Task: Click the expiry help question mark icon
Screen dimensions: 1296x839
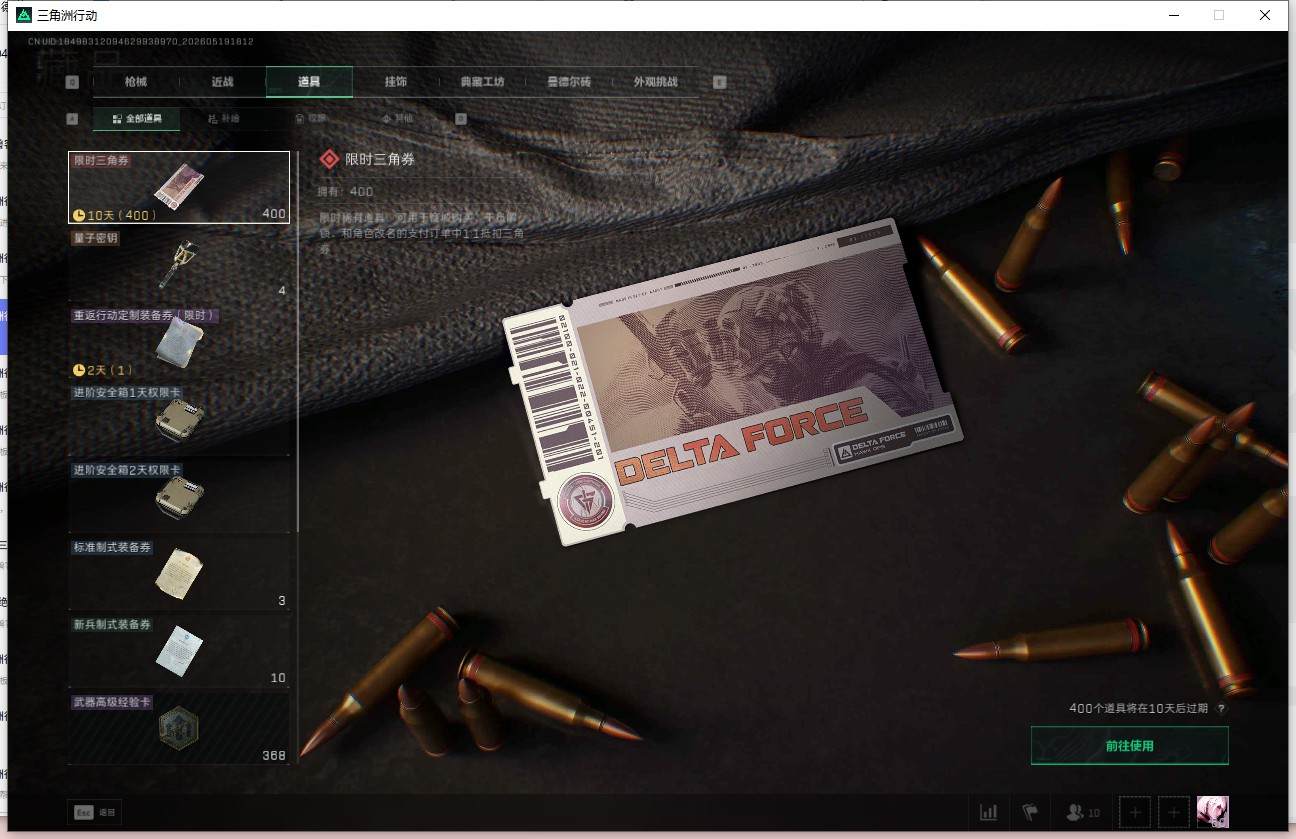Action: click(1221, 708)
